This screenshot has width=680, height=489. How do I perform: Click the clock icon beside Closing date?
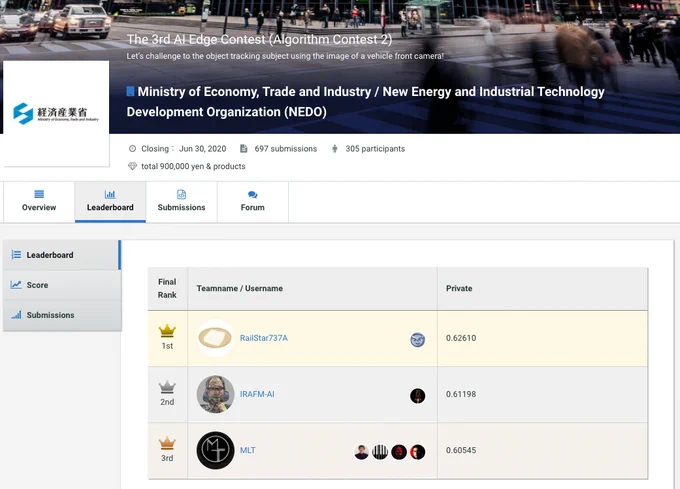click(132, 149)
